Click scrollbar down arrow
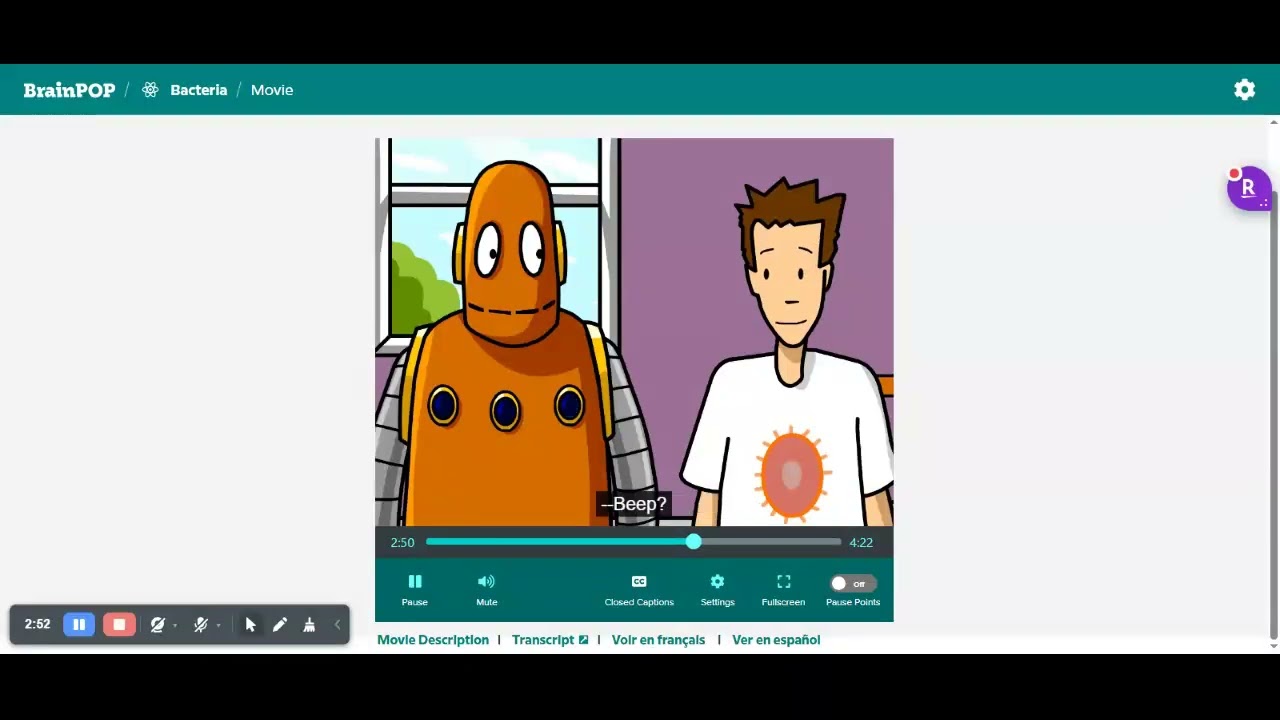 (x=1273, y=646)
